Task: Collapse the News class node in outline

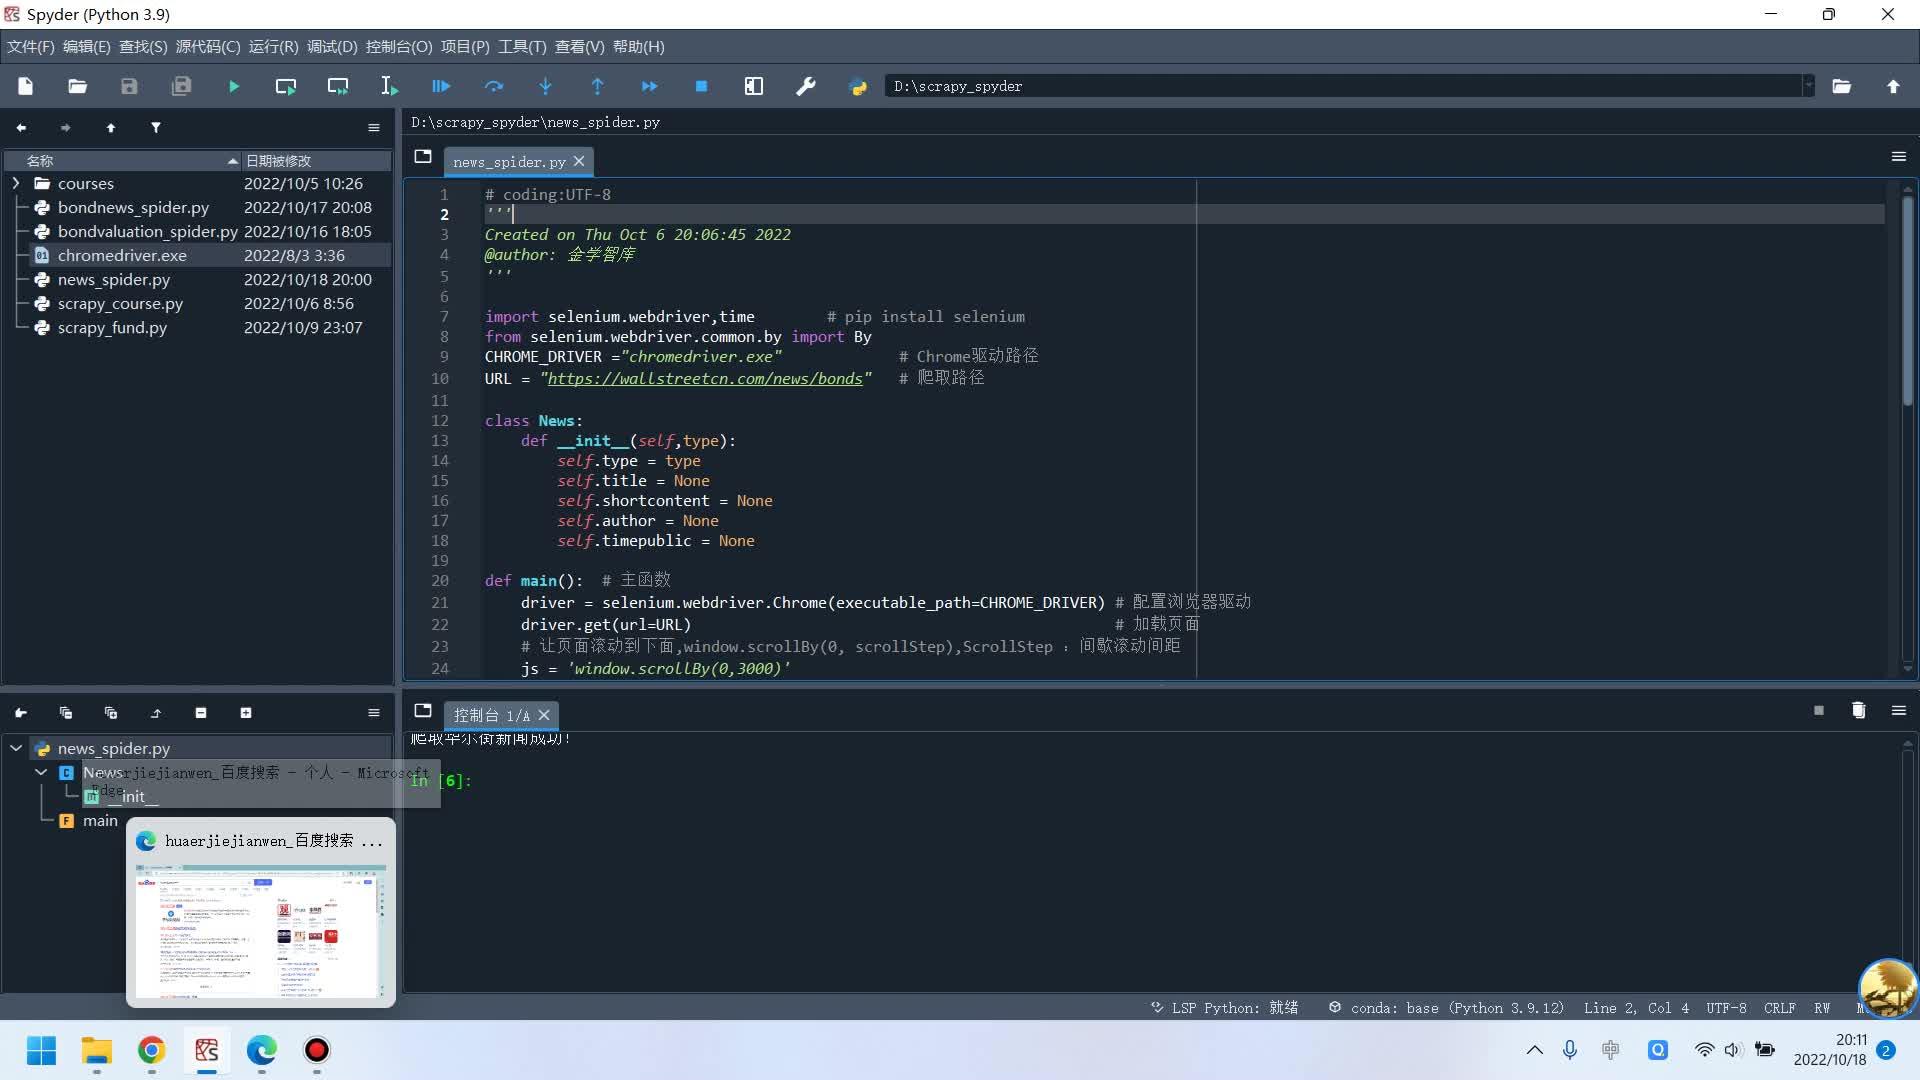Action: (41, 772)
